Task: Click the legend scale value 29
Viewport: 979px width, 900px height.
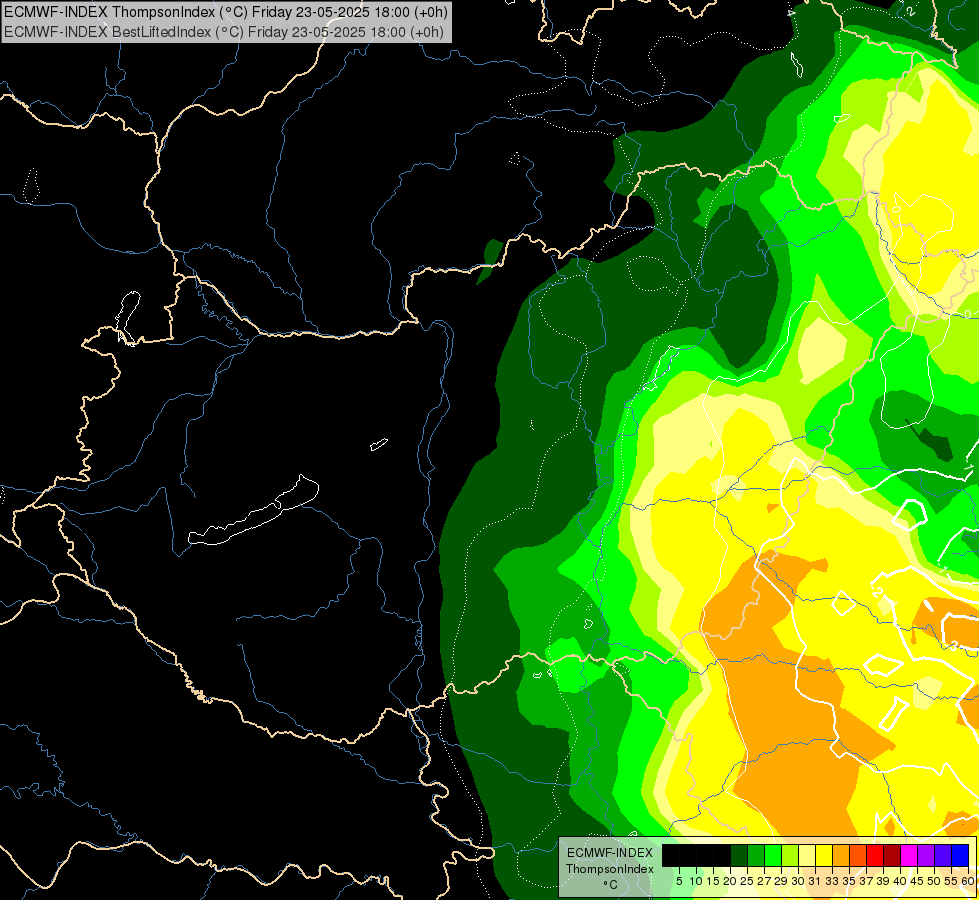Action: [781, 881]
